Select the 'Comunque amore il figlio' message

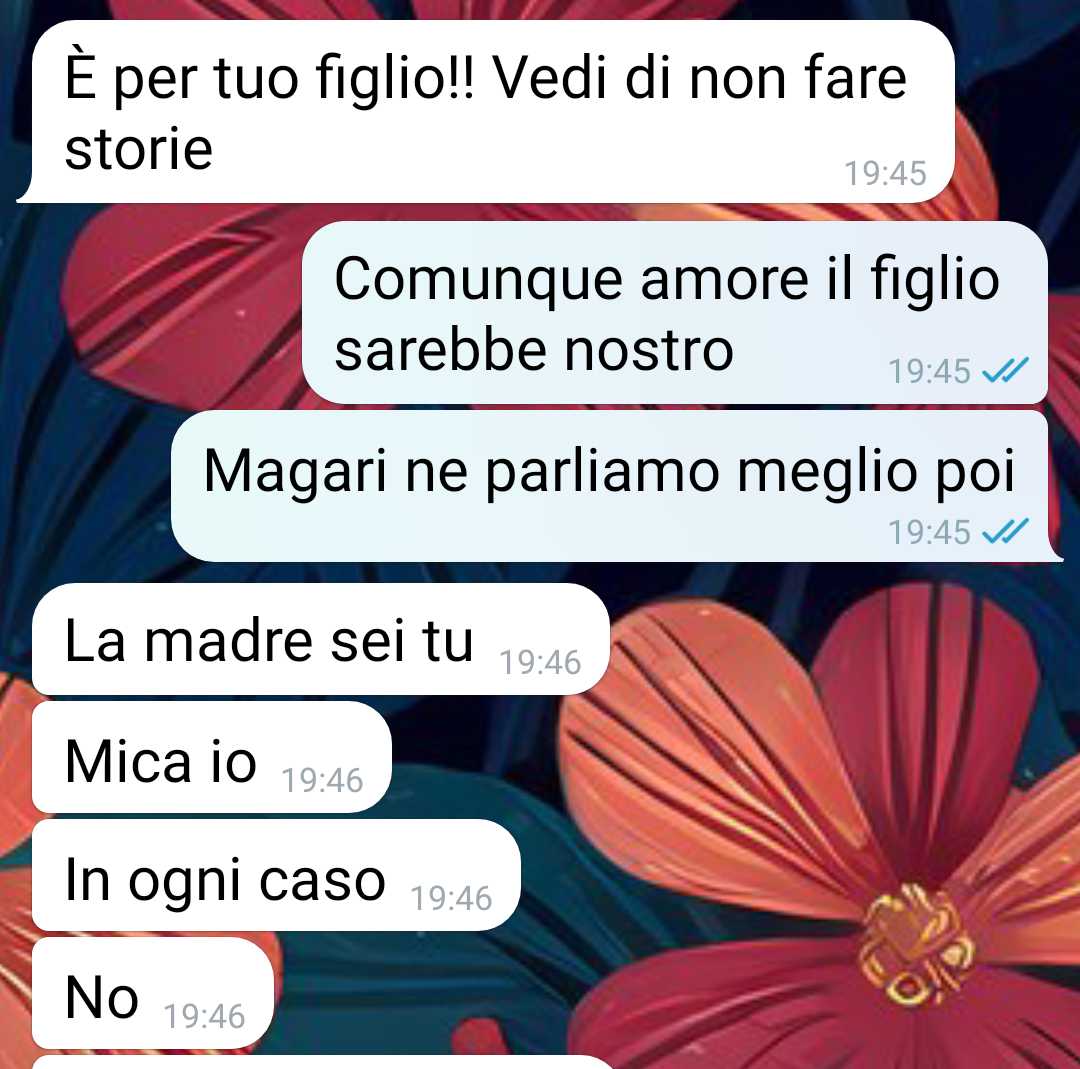(x=675, y=312)
